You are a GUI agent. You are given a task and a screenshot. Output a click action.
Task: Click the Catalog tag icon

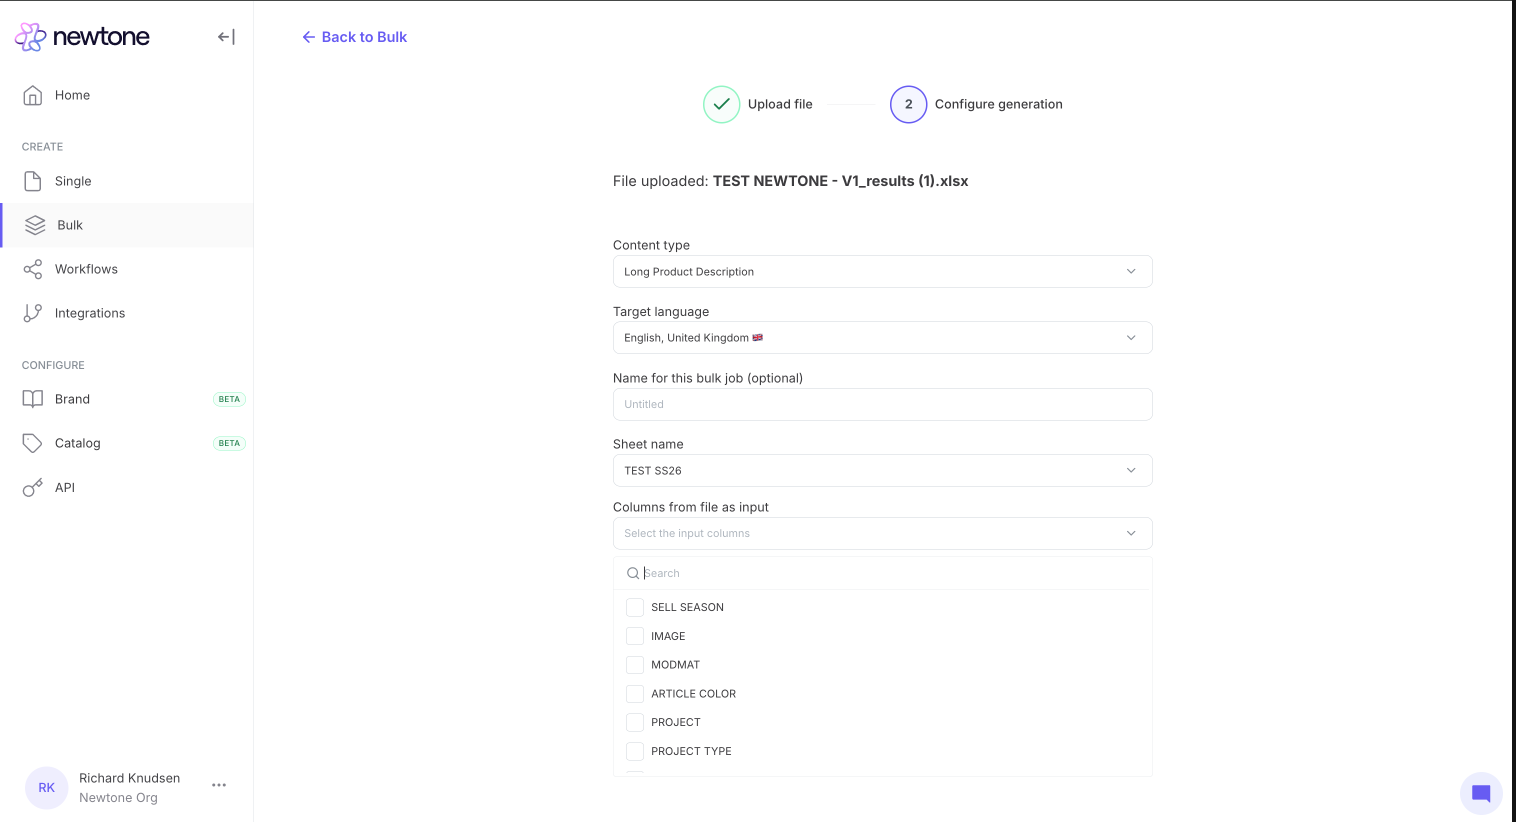[33, 443]
